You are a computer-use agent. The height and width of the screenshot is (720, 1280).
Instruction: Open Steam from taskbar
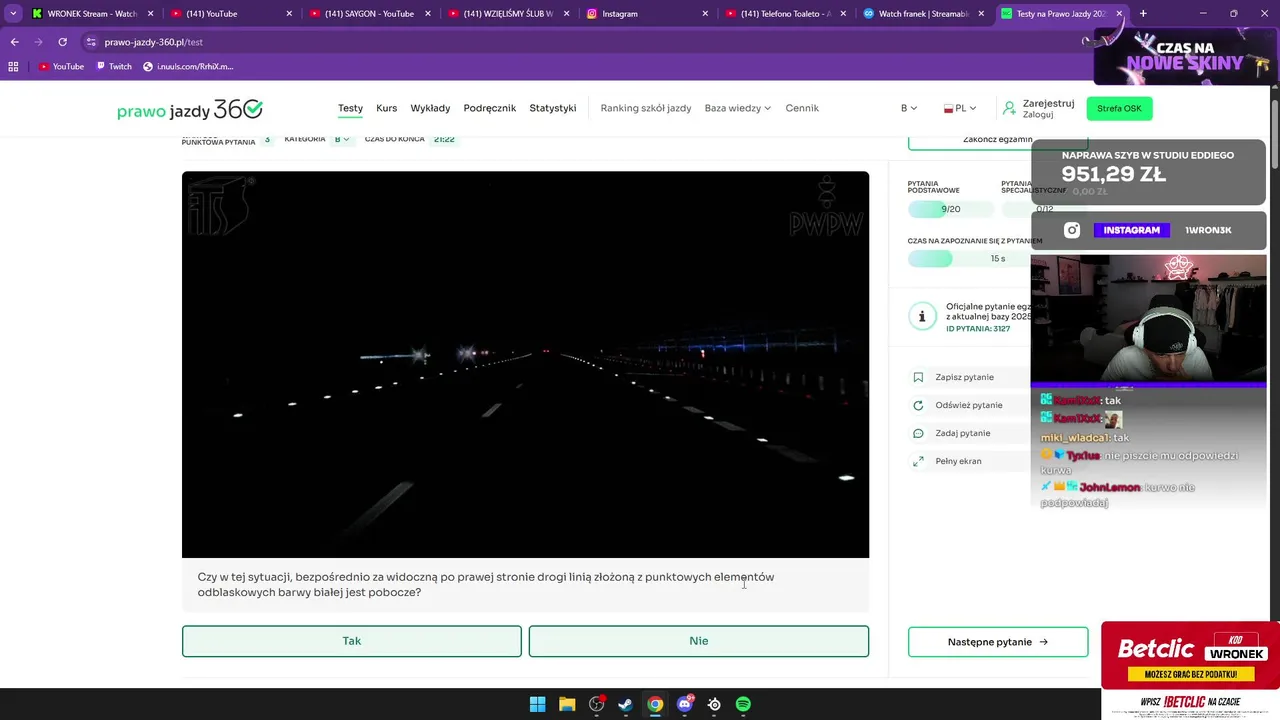point(625,704)
